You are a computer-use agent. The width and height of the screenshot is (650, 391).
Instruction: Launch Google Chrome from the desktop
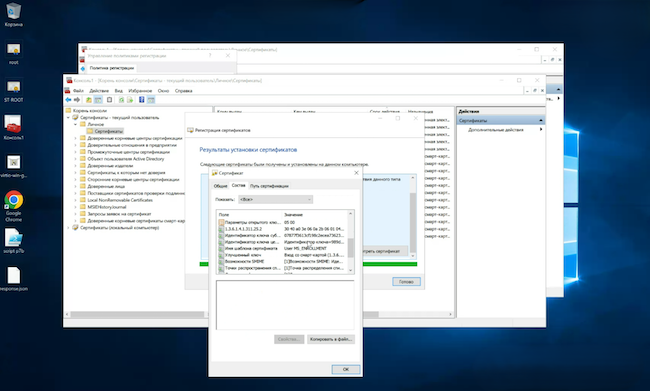point(13,206)
